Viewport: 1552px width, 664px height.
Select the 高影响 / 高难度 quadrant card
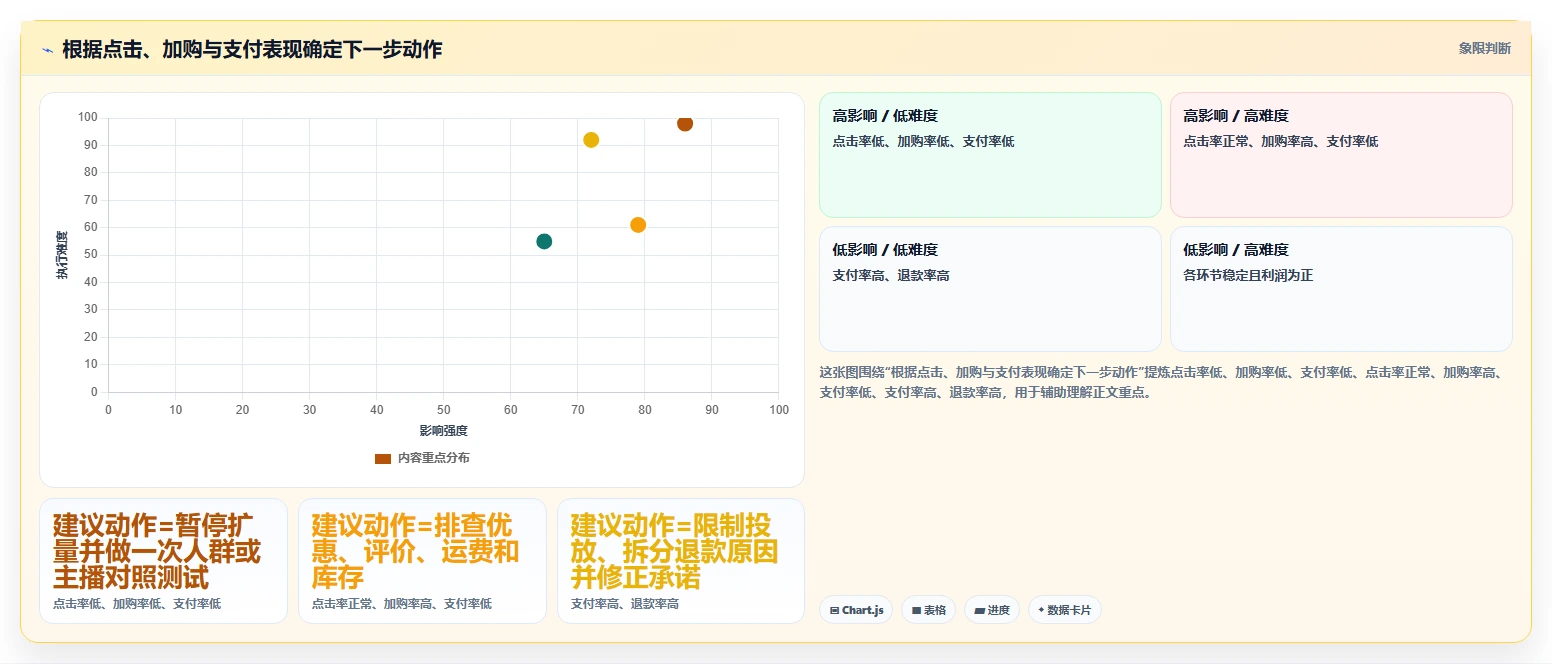(x=1341, y=155)
